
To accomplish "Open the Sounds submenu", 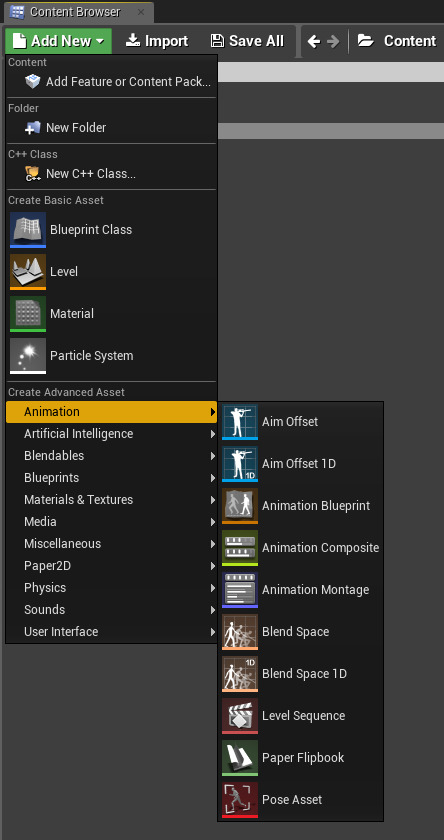I will pos(111,610).
